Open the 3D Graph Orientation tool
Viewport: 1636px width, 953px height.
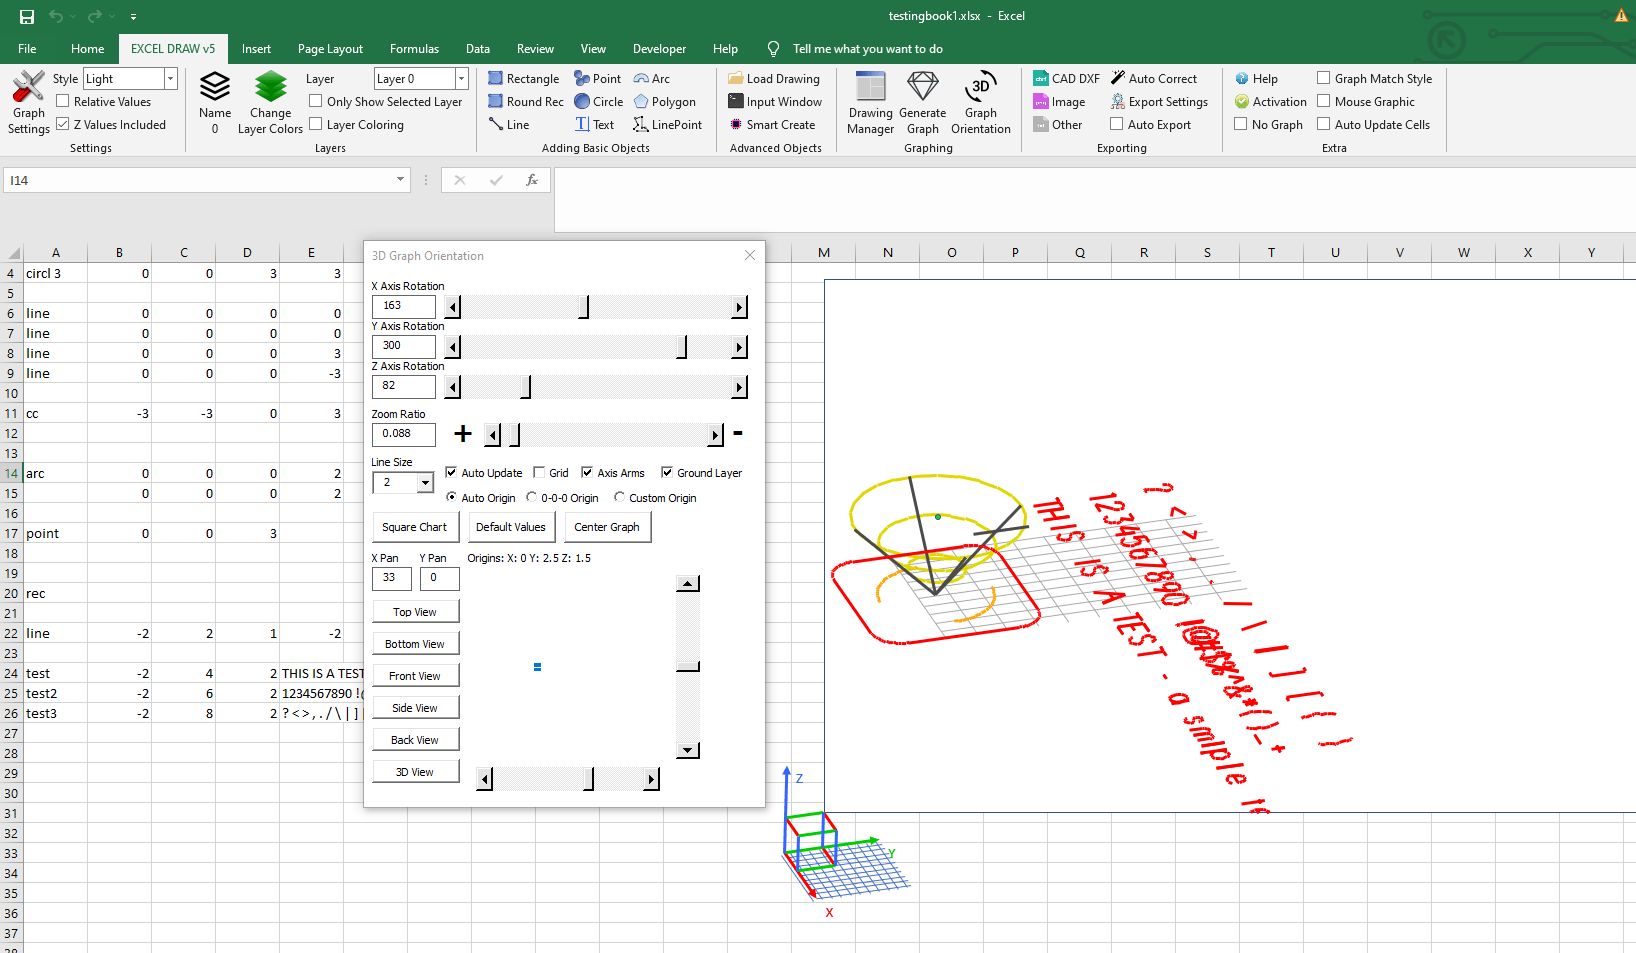980,101
